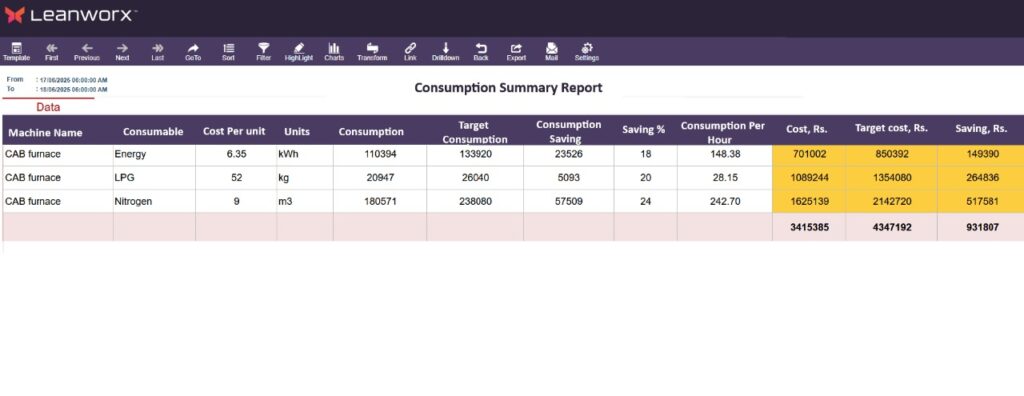Jump to the First page
Image resolution: width=1024 pixels, height=396 pixels.
(x=52, y=52)
